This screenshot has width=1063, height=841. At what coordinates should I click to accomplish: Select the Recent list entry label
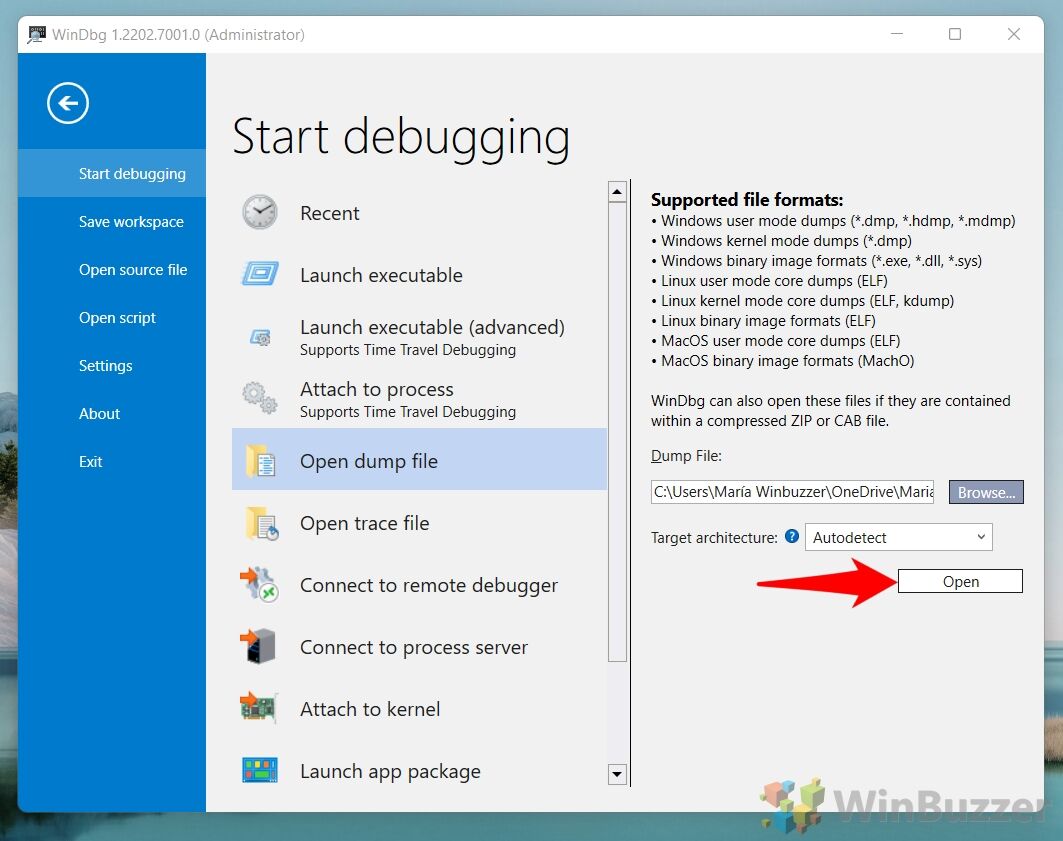[x=329, y=213]
